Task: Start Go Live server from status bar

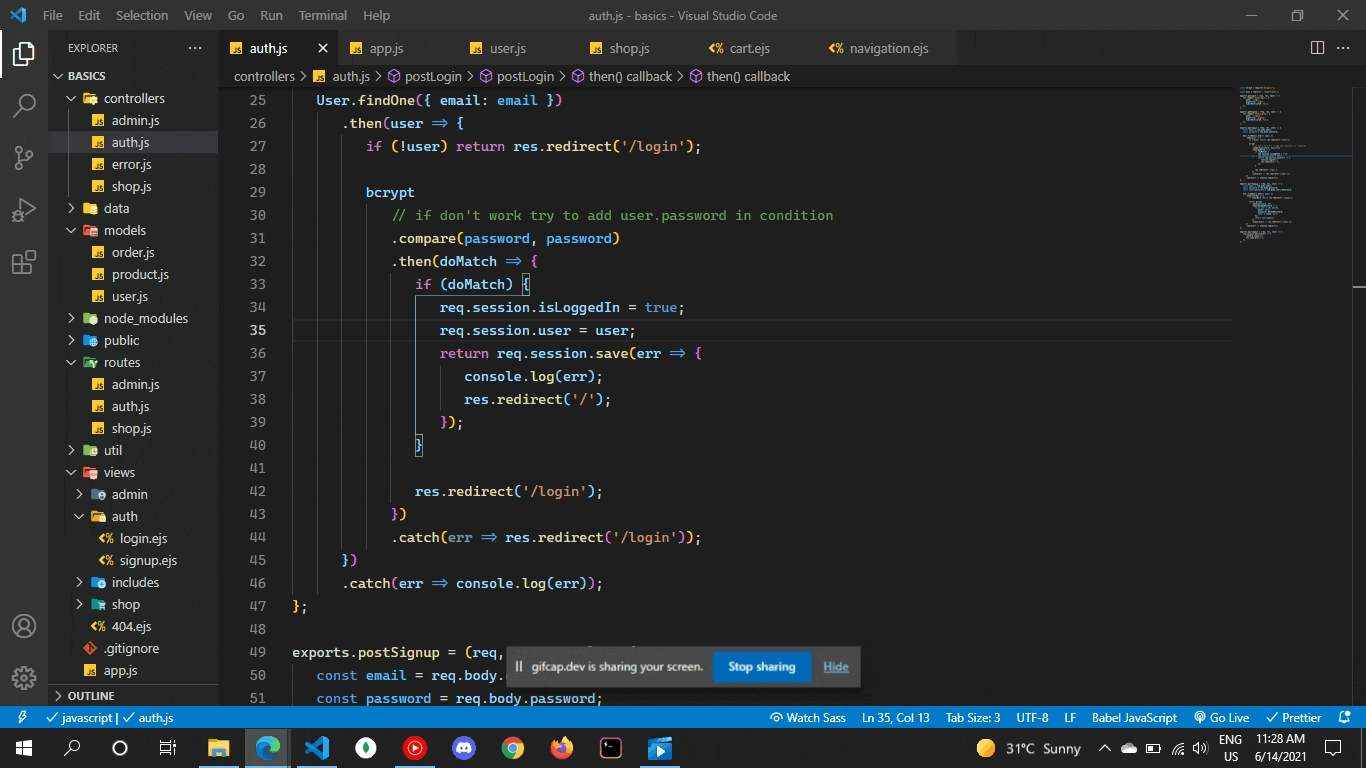Action: coord(1221,717)
